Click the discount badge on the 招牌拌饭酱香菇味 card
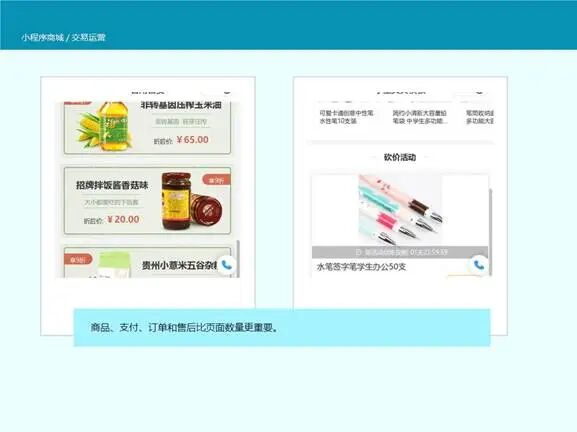 pos(217,180)
